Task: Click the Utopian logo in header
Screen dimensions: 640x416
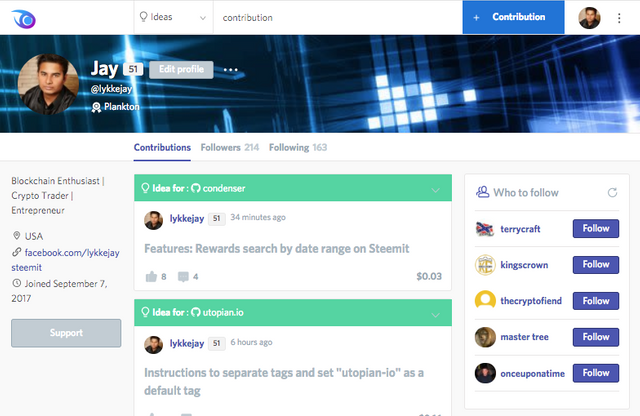Action: tap(24, 18)
